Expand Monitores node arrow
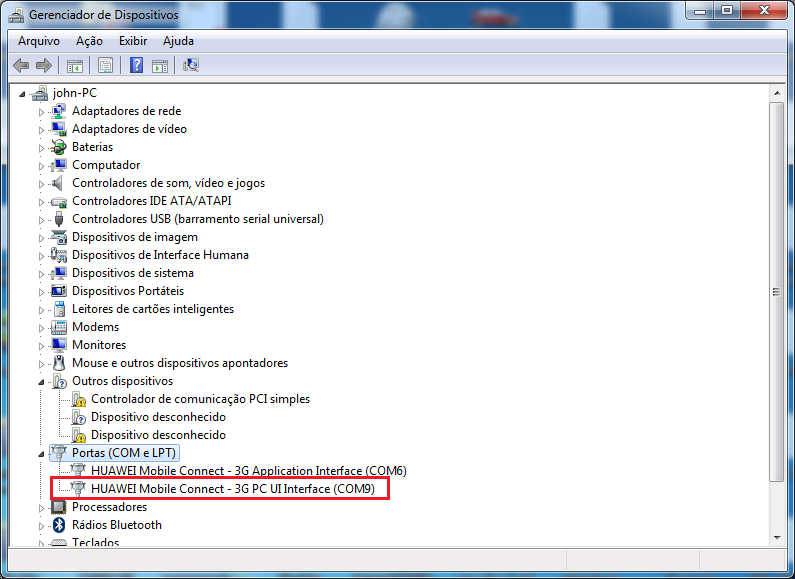The height and width of the screenshot is (579, 795). tap(42, 346)
